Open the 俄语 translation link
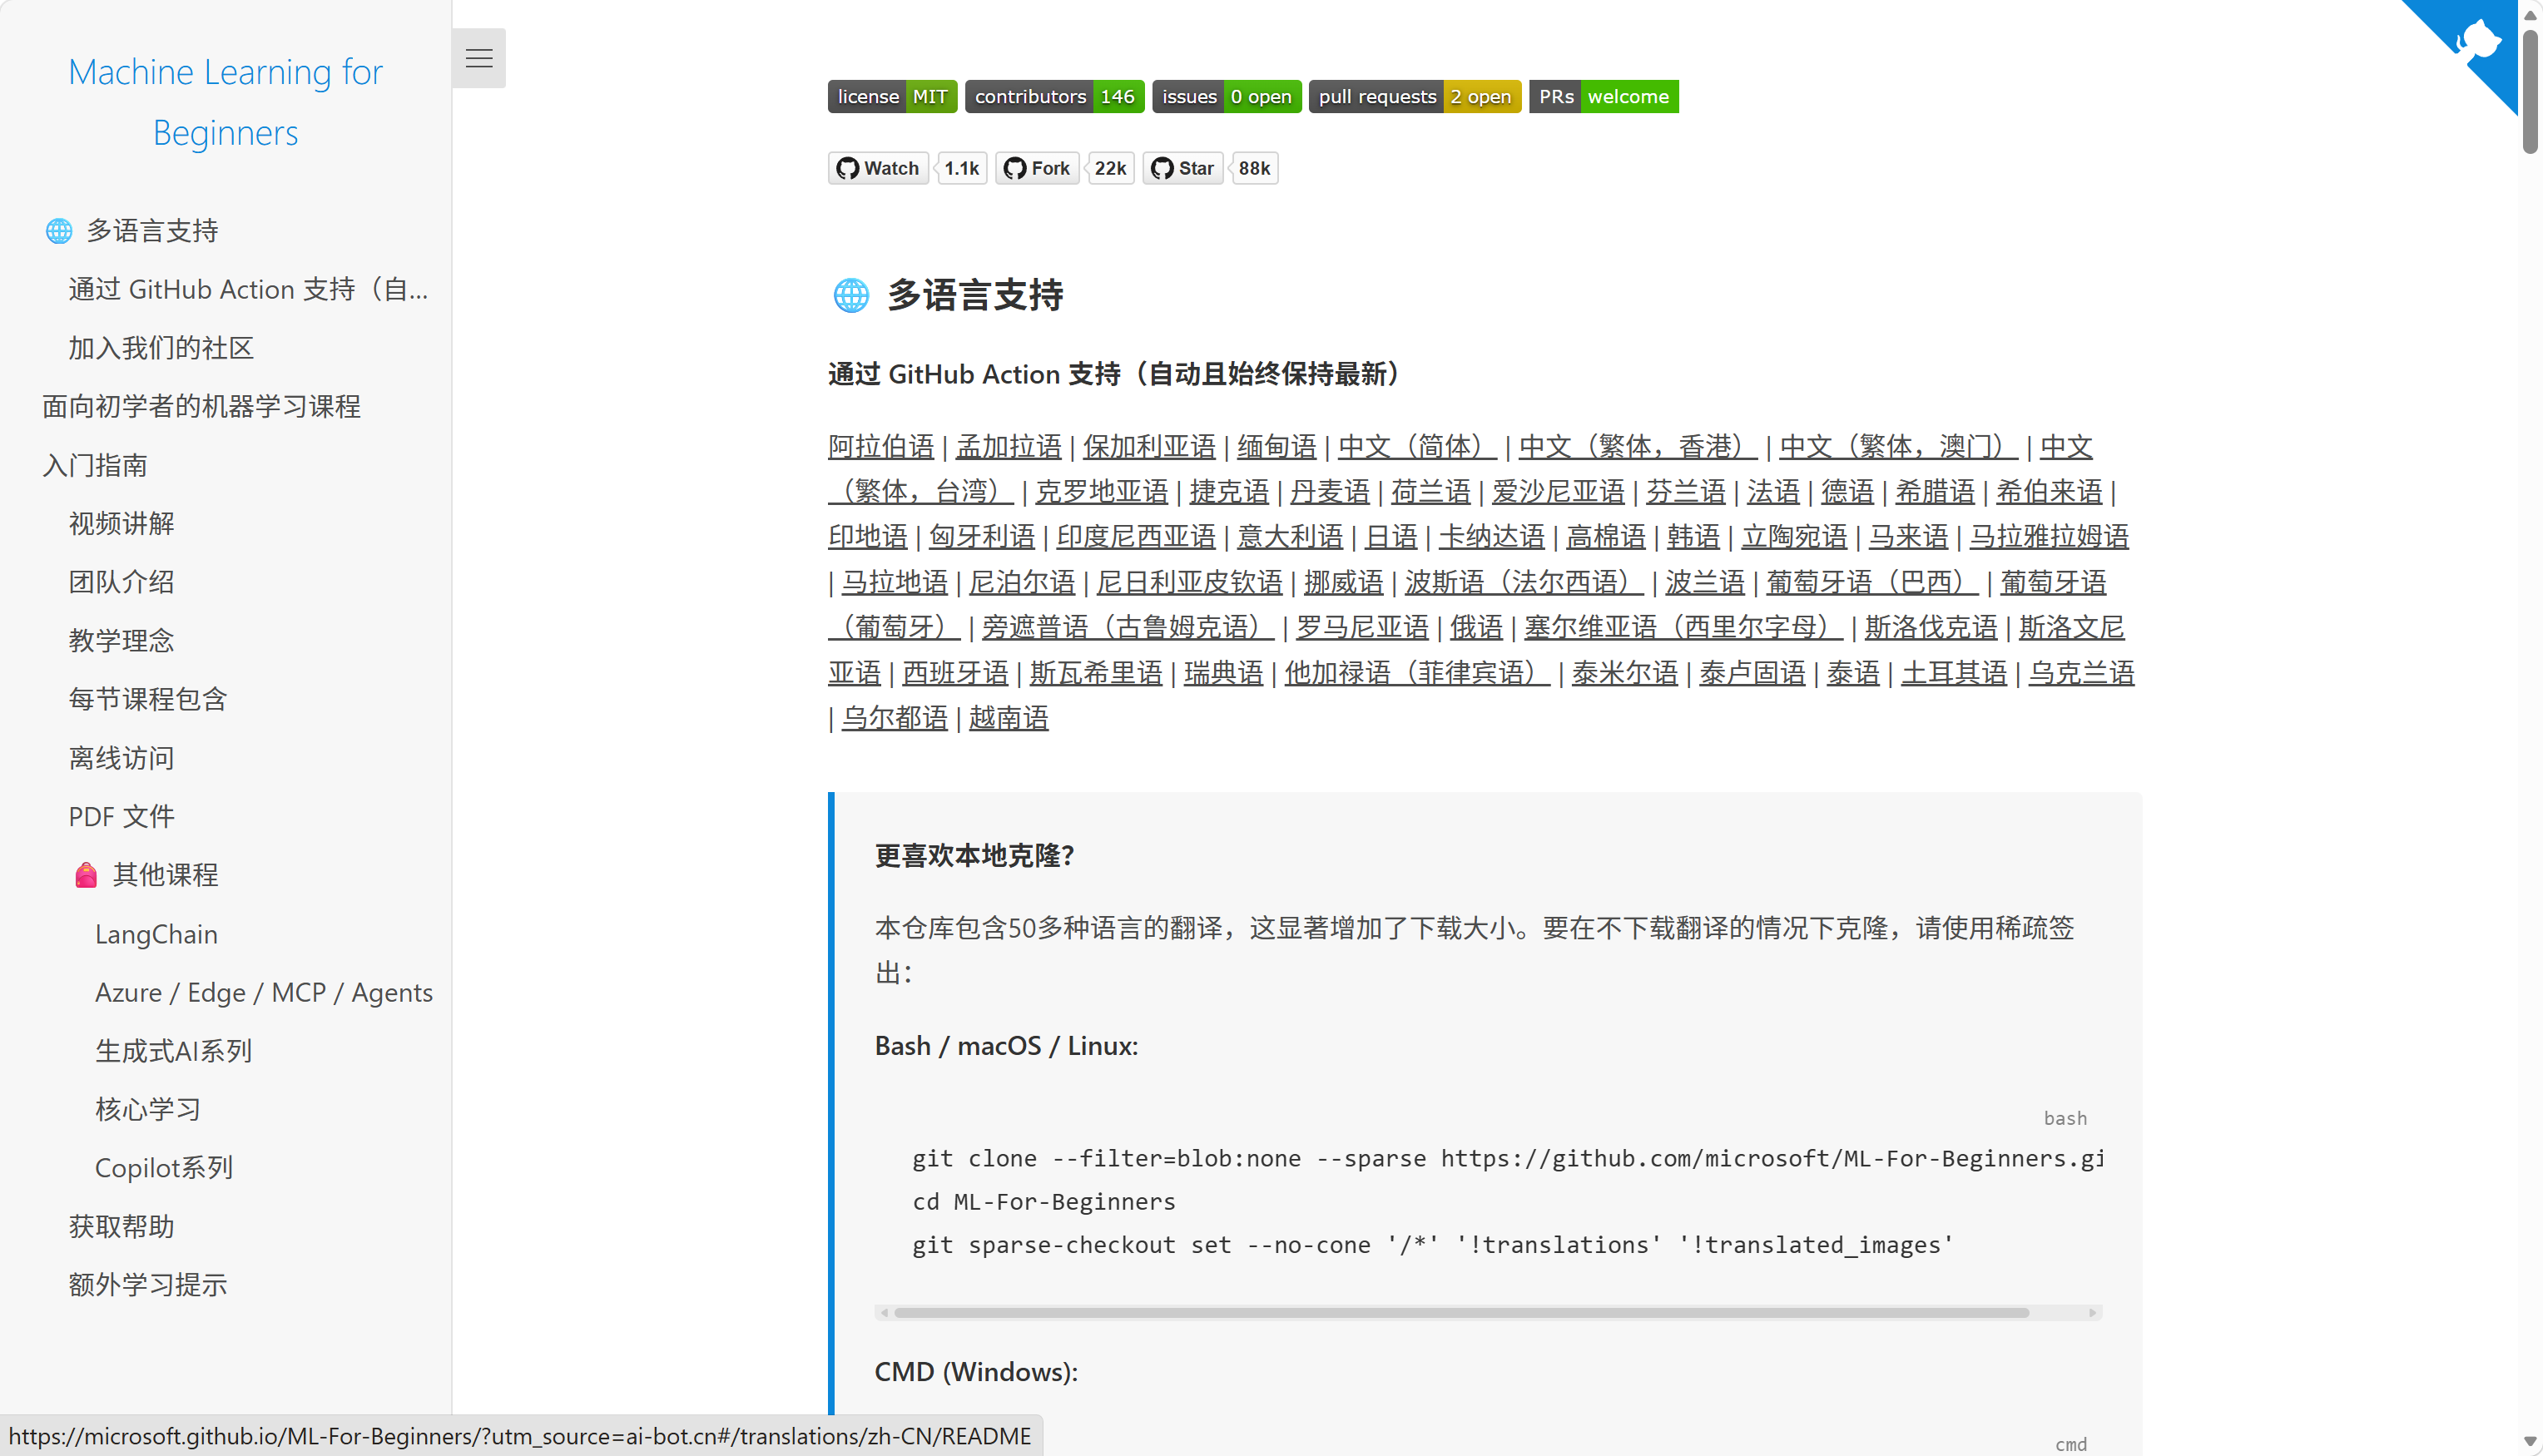The width and height of the screenshot is (2543, 1456). tap(1477, 627)
